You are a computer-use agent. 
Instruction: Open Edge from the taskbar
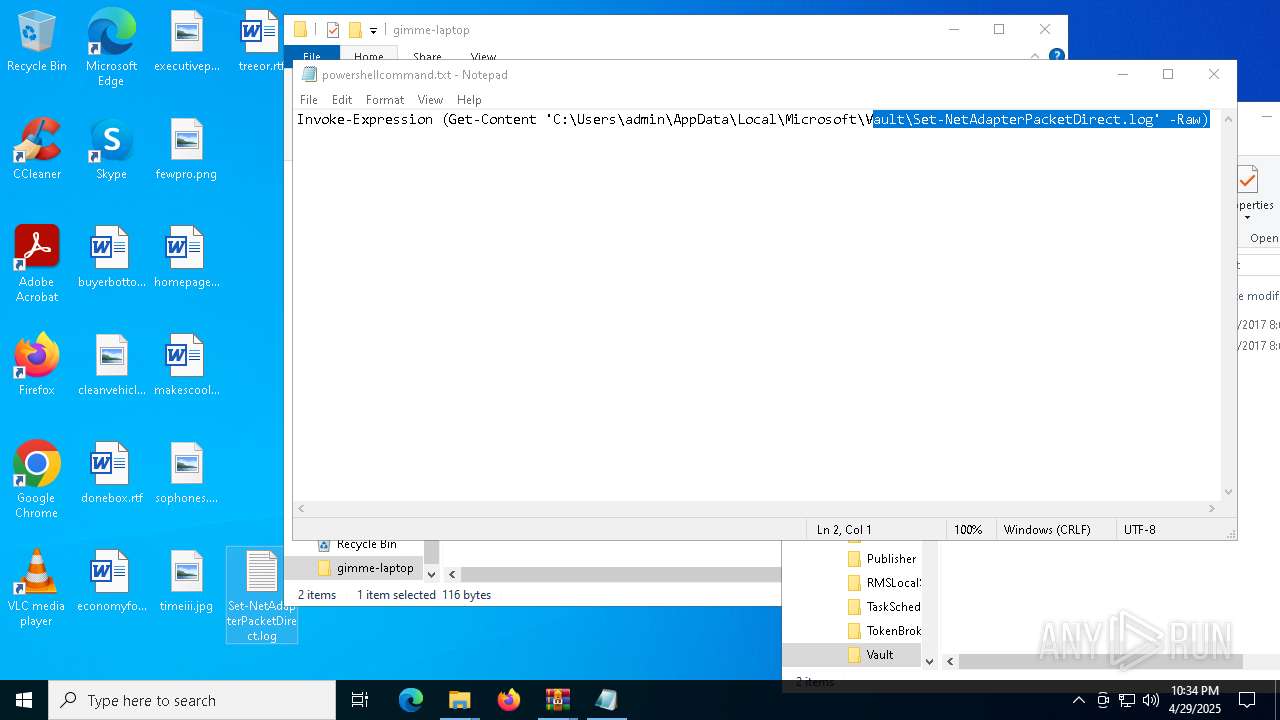pos(411,700)
